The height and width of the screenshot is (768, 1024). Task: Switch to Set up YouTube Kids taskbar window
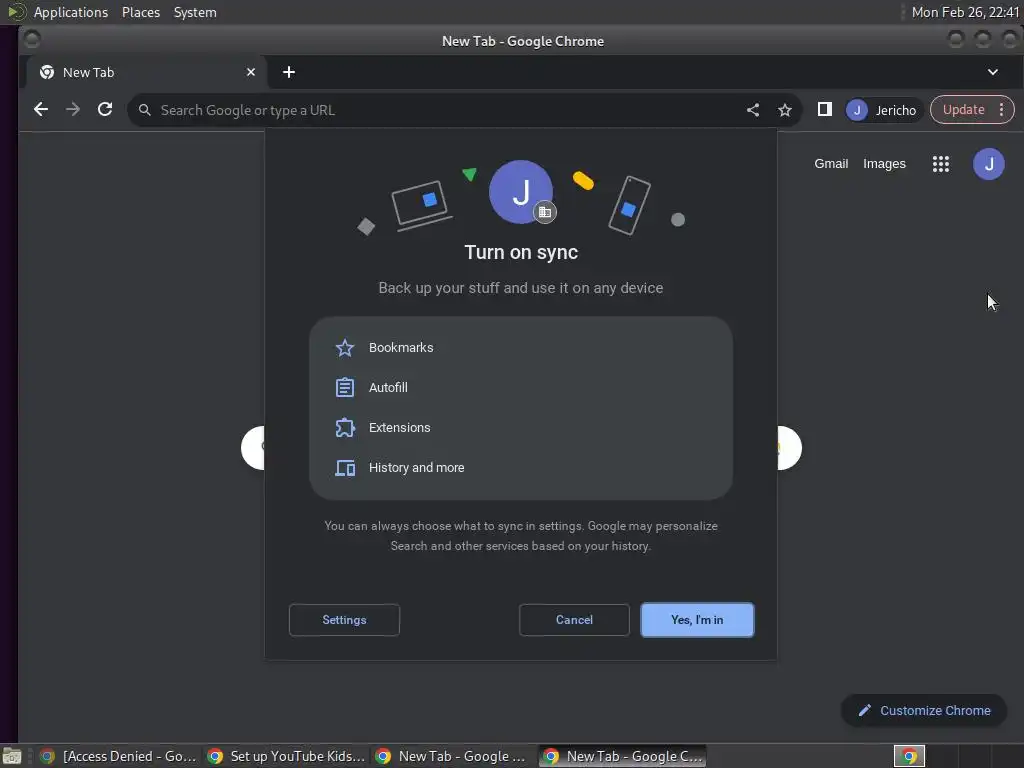pyautogui.click(x=286, y=756)
